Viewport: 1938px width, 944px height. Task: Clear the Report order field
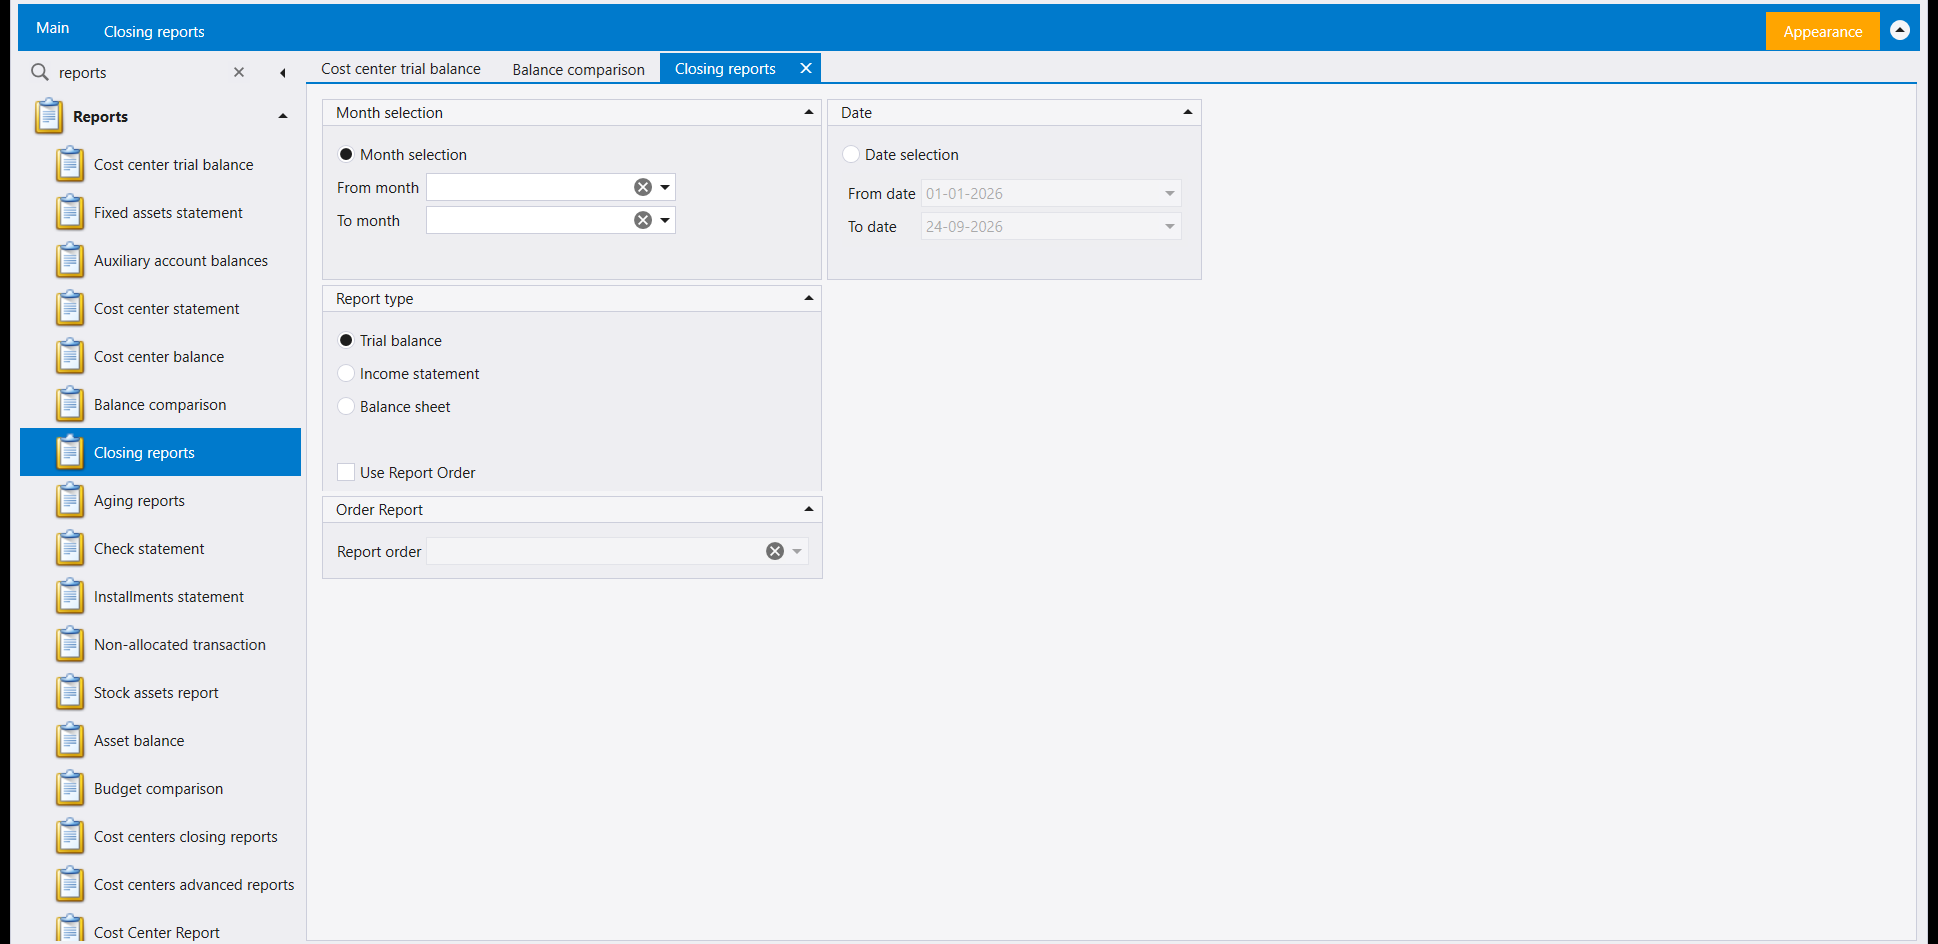tap(775, 551)
